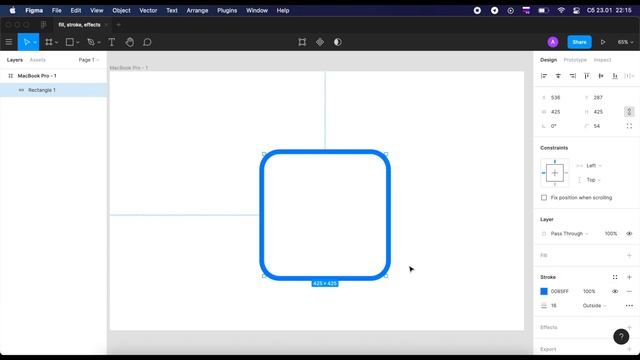
Task: Open the File menu
Action: coord(56,11)
